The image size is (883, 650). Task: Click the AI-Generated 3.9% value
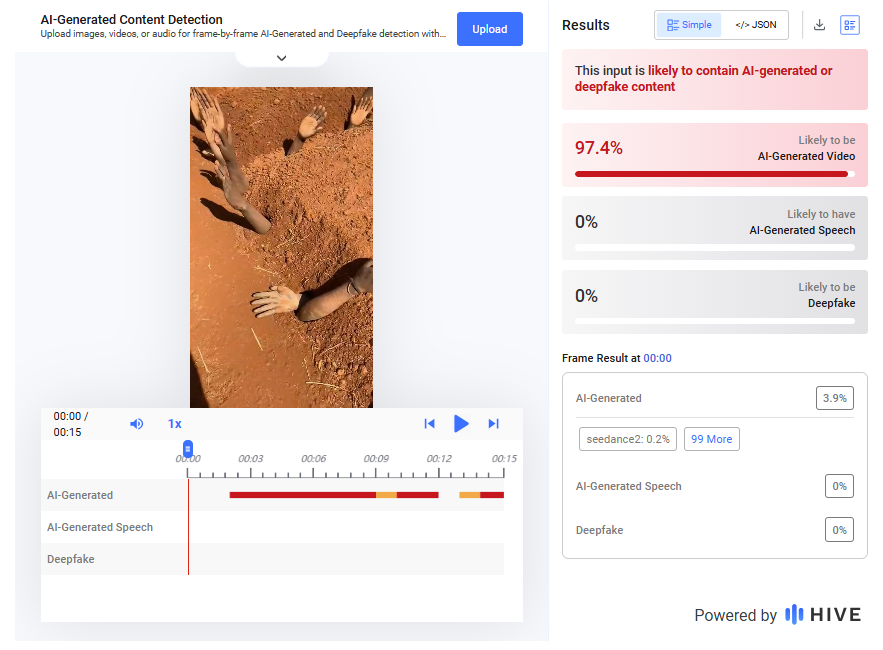click(x=835, y=398)
